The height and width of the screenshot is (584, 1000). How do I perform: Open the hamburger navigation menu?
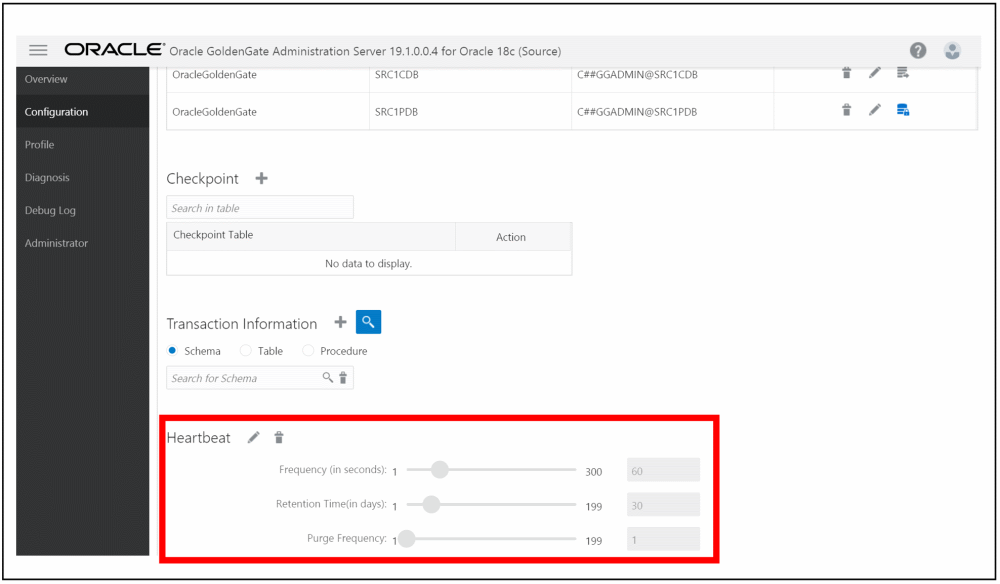(x=38, y=50)
